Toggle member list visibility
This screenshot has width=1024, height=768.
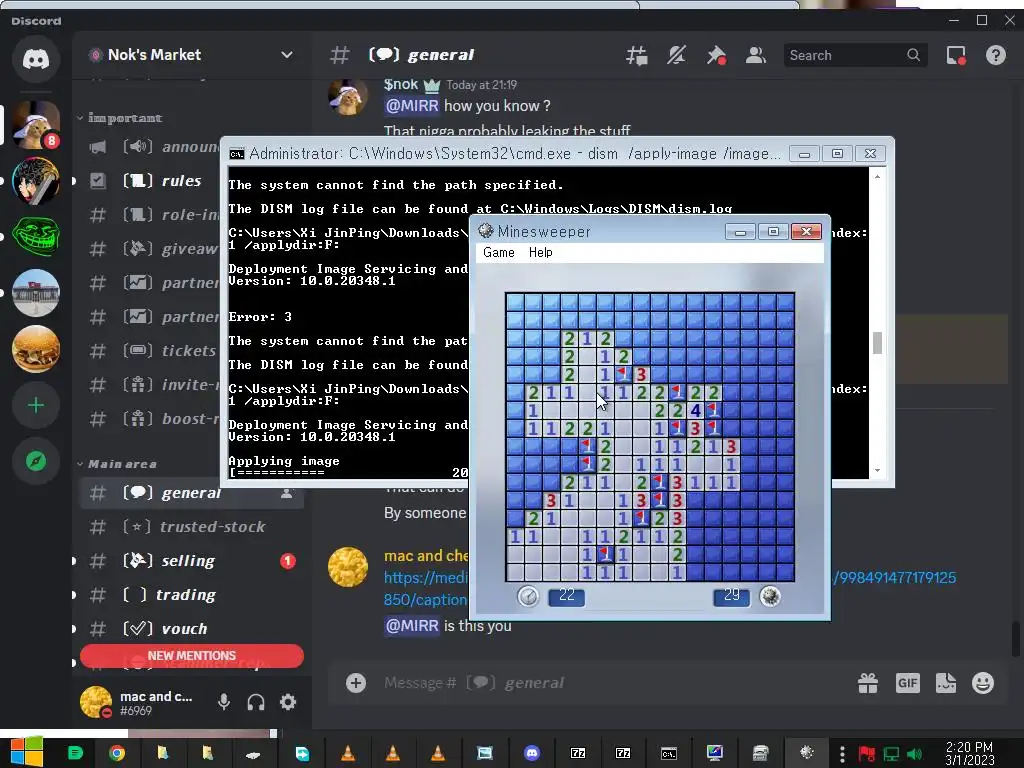click(x=756, y=56)
